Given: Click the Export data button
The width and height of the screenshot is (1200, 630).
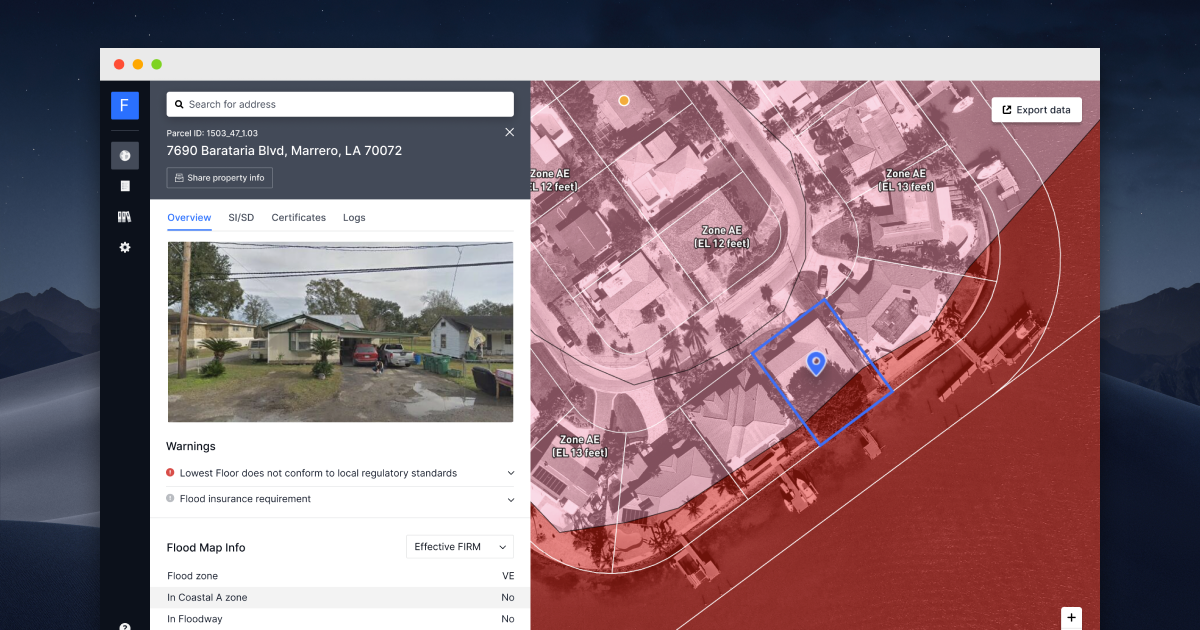Looking at the screenshot, I should (1036, 109).
